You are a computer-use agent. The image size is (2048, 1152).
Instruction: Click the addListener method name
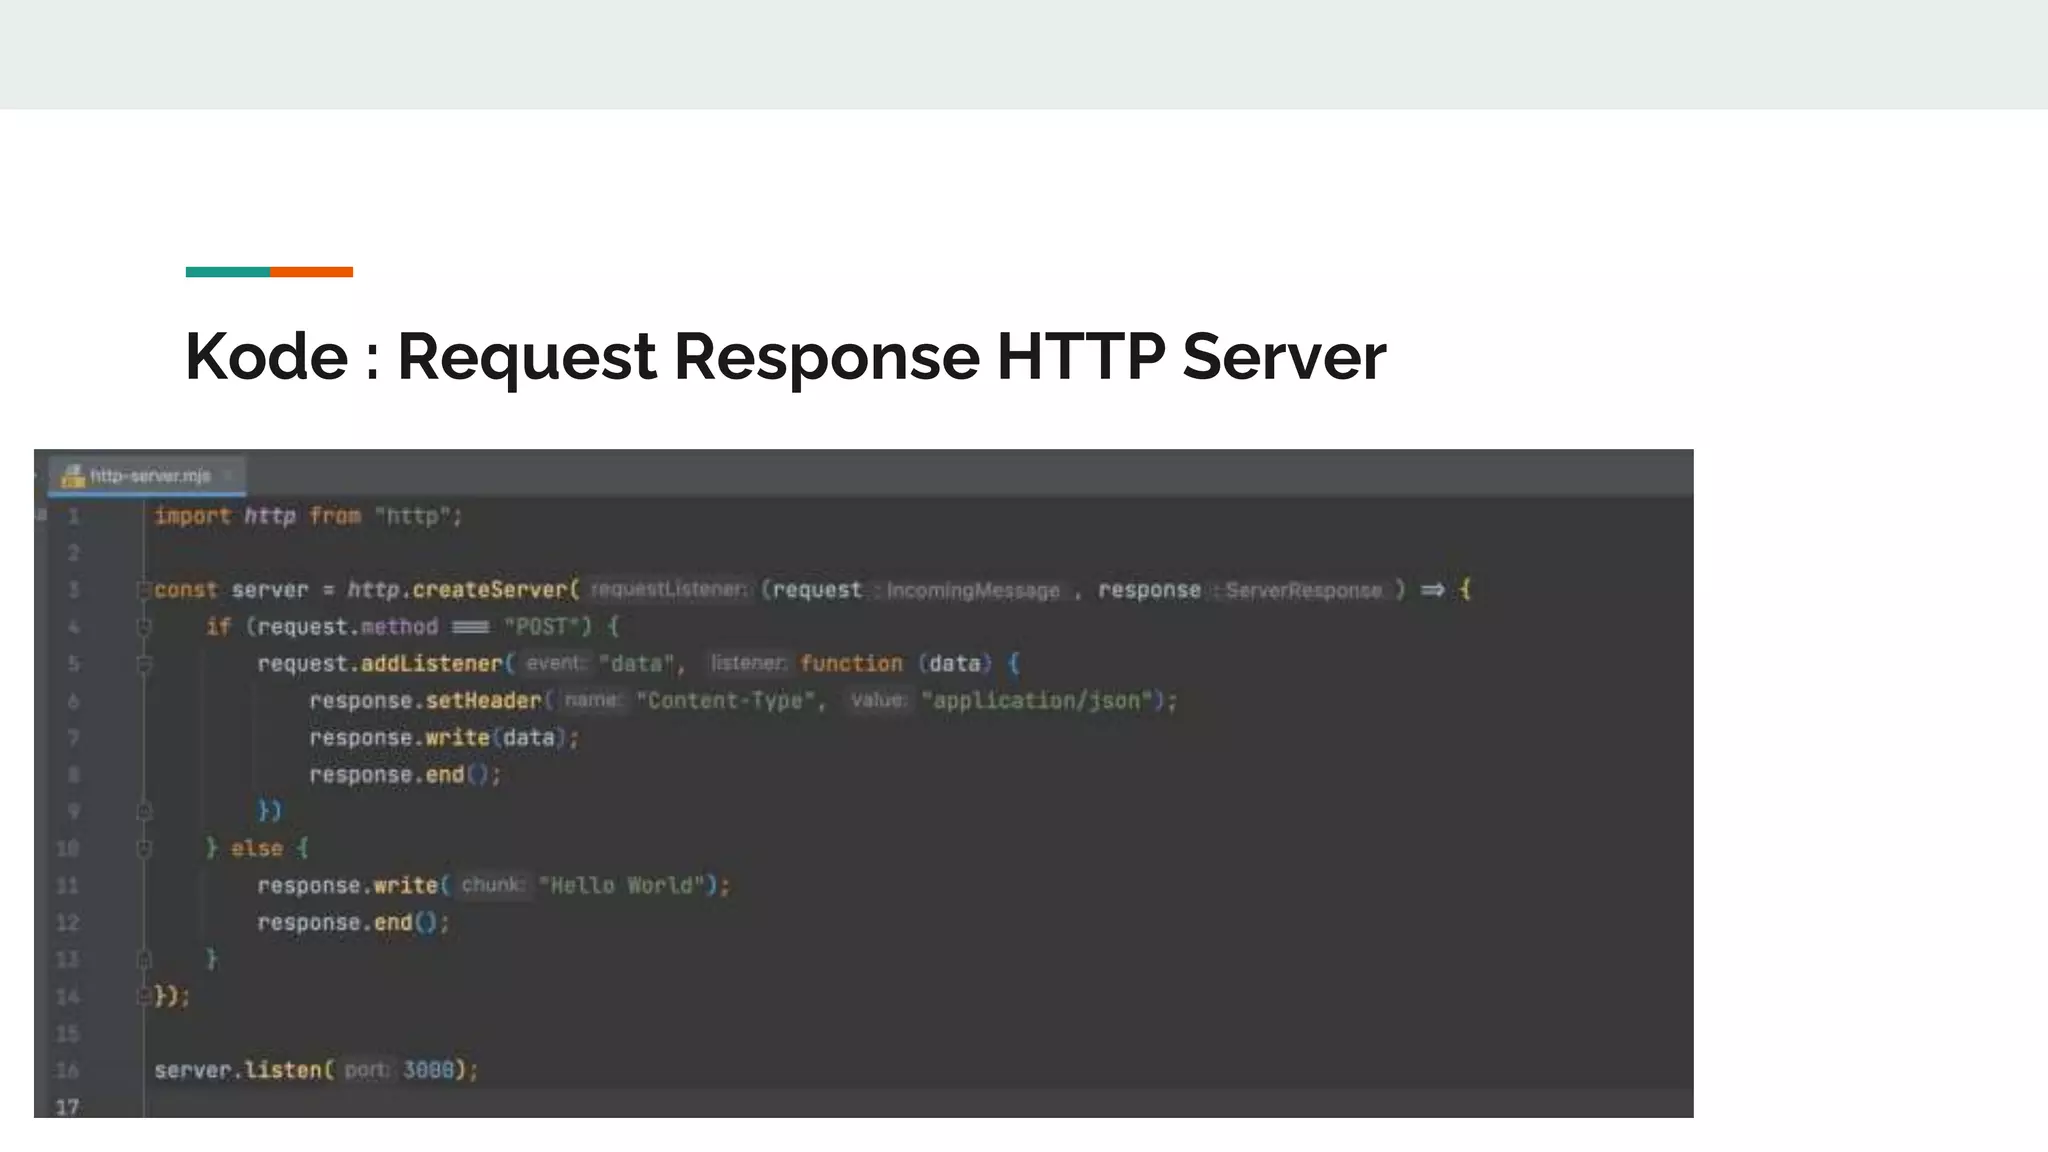(x=431, y=664)
